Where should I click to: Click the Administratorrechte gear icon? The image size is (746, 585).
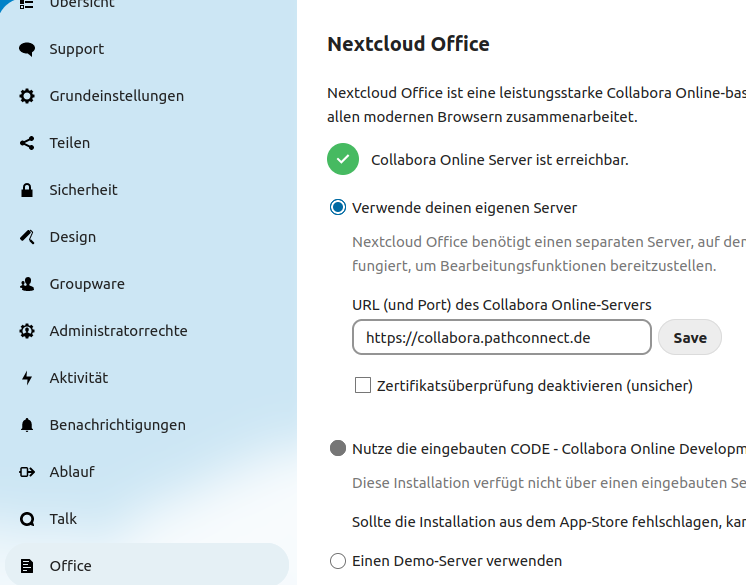click(27, 331)
